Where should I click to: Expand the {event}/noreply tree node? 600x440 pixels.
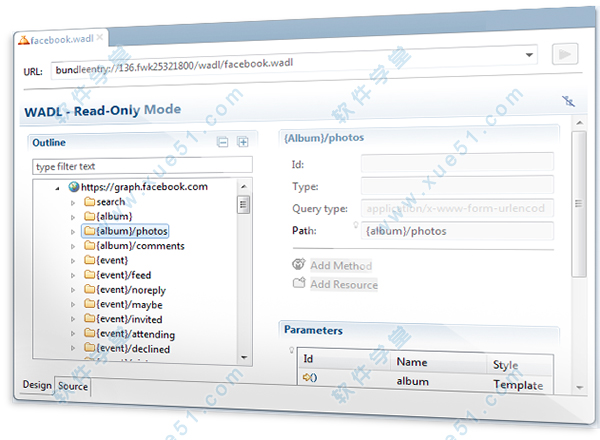coord(73,290)
